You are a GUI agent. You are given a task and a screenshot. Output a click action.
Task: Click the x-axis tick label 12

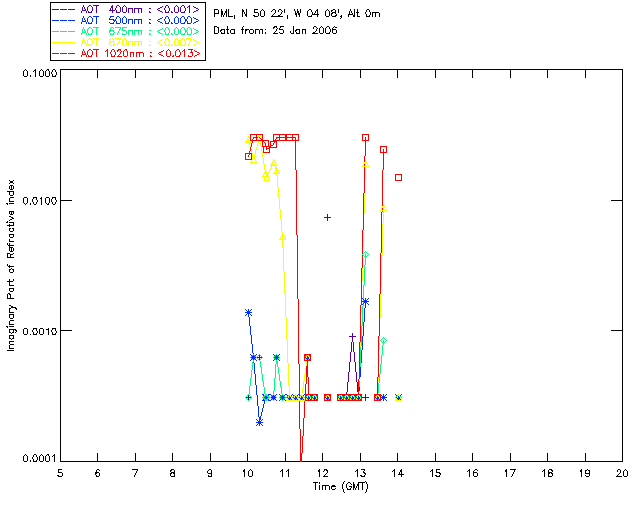click(x=322, y=473)
